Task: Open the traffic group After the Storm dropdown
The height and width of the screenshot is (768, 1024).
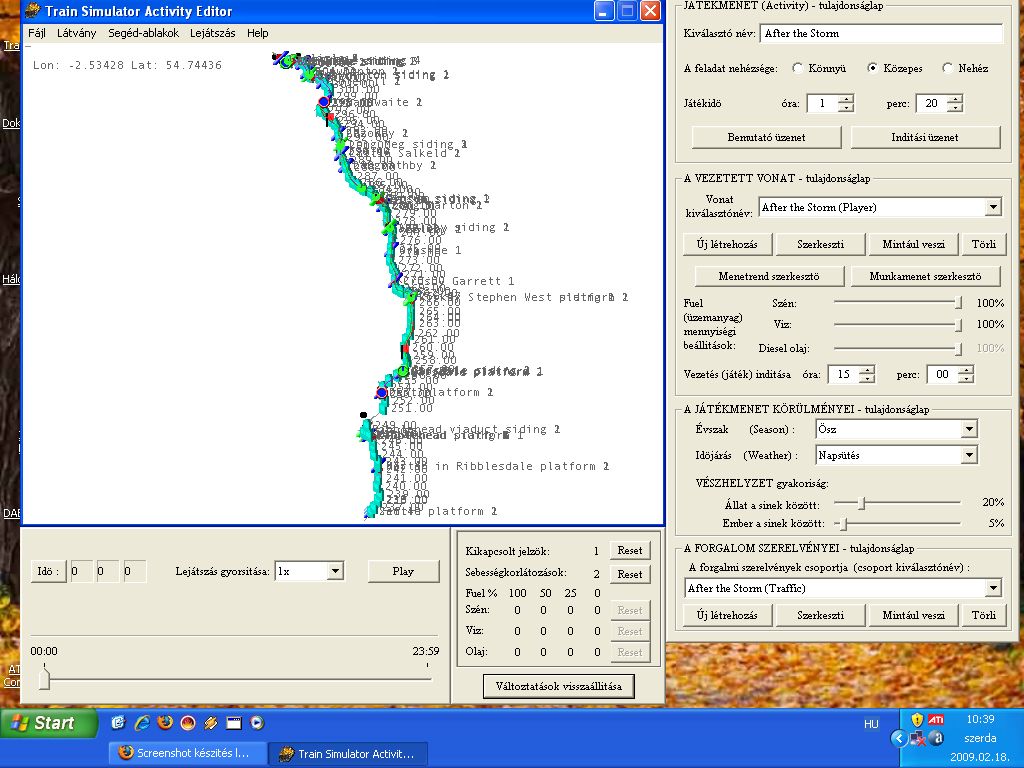Action: click(993, 588)
